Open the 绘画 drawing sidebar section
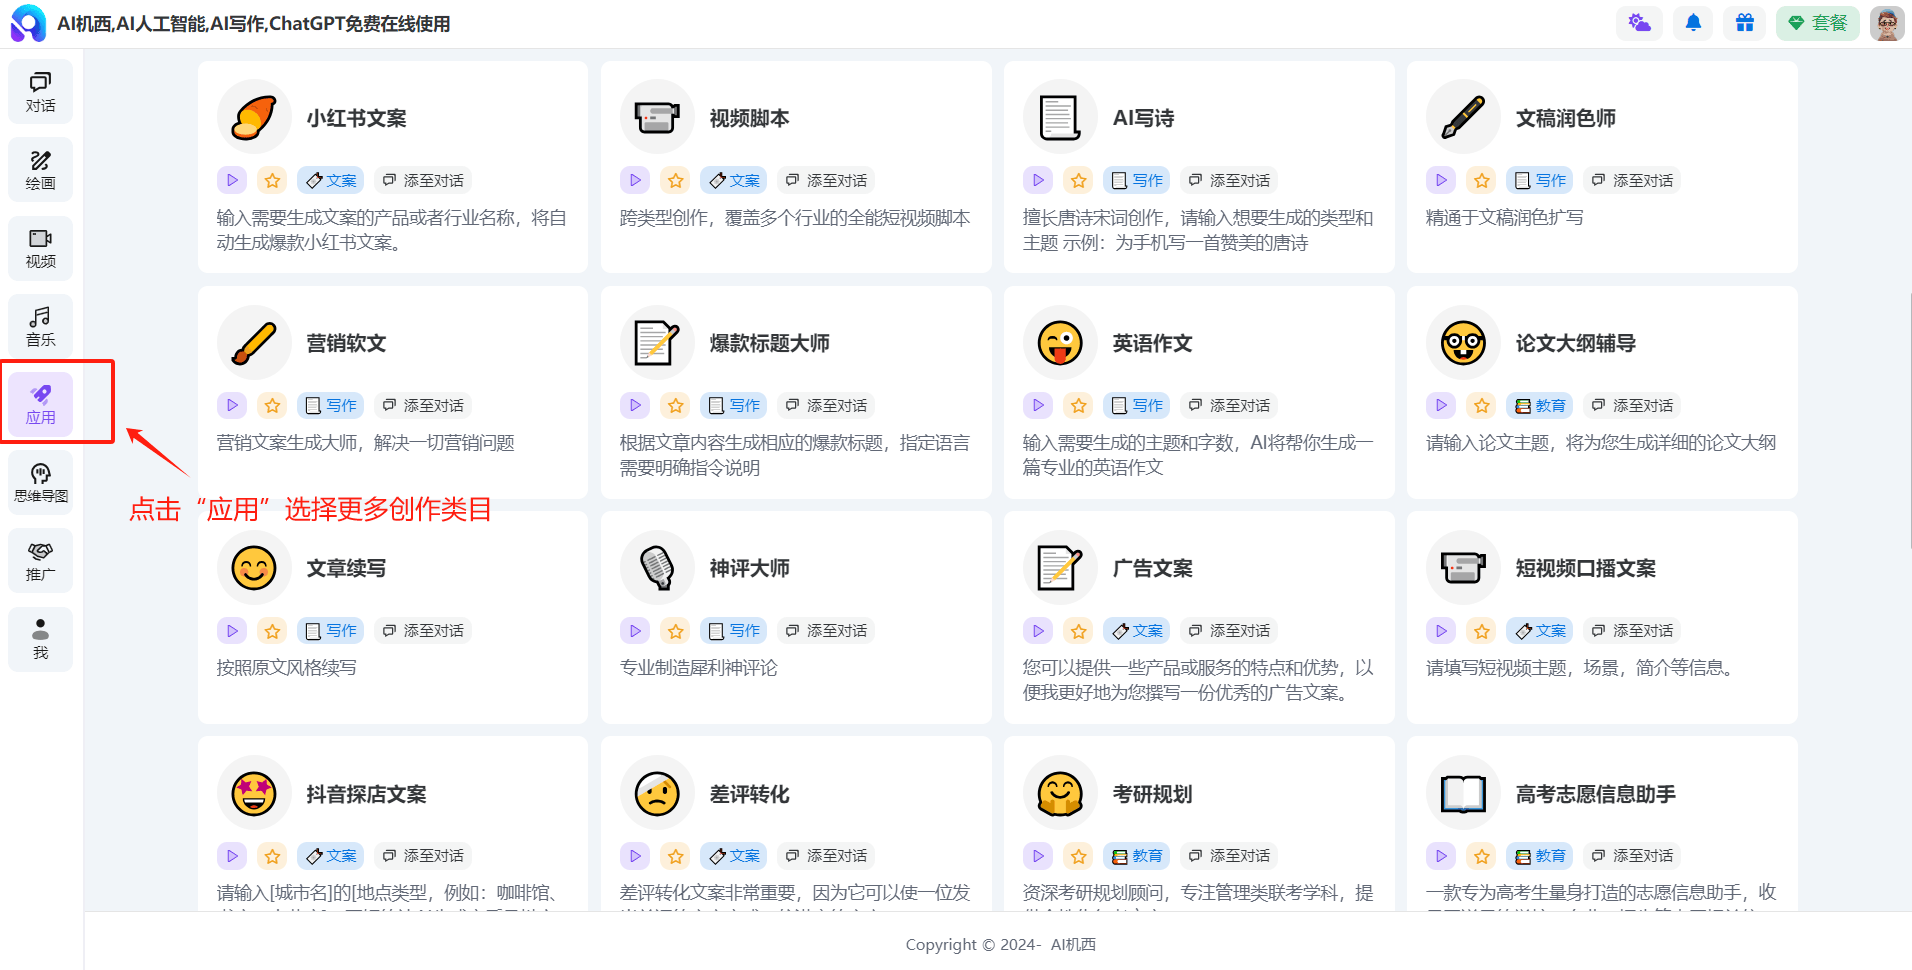 pos(40,170)
